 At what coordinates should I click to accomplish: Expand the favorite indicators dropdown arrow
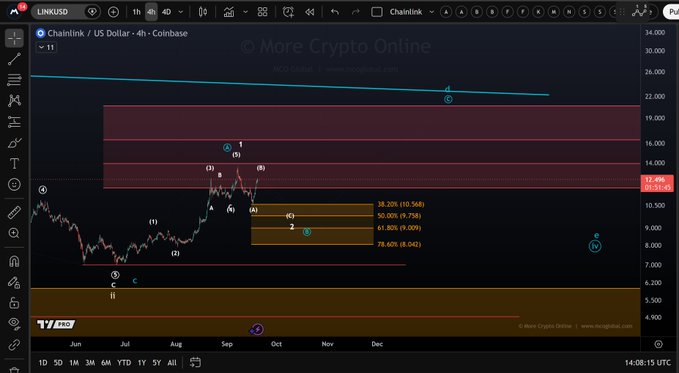[246, 12]
